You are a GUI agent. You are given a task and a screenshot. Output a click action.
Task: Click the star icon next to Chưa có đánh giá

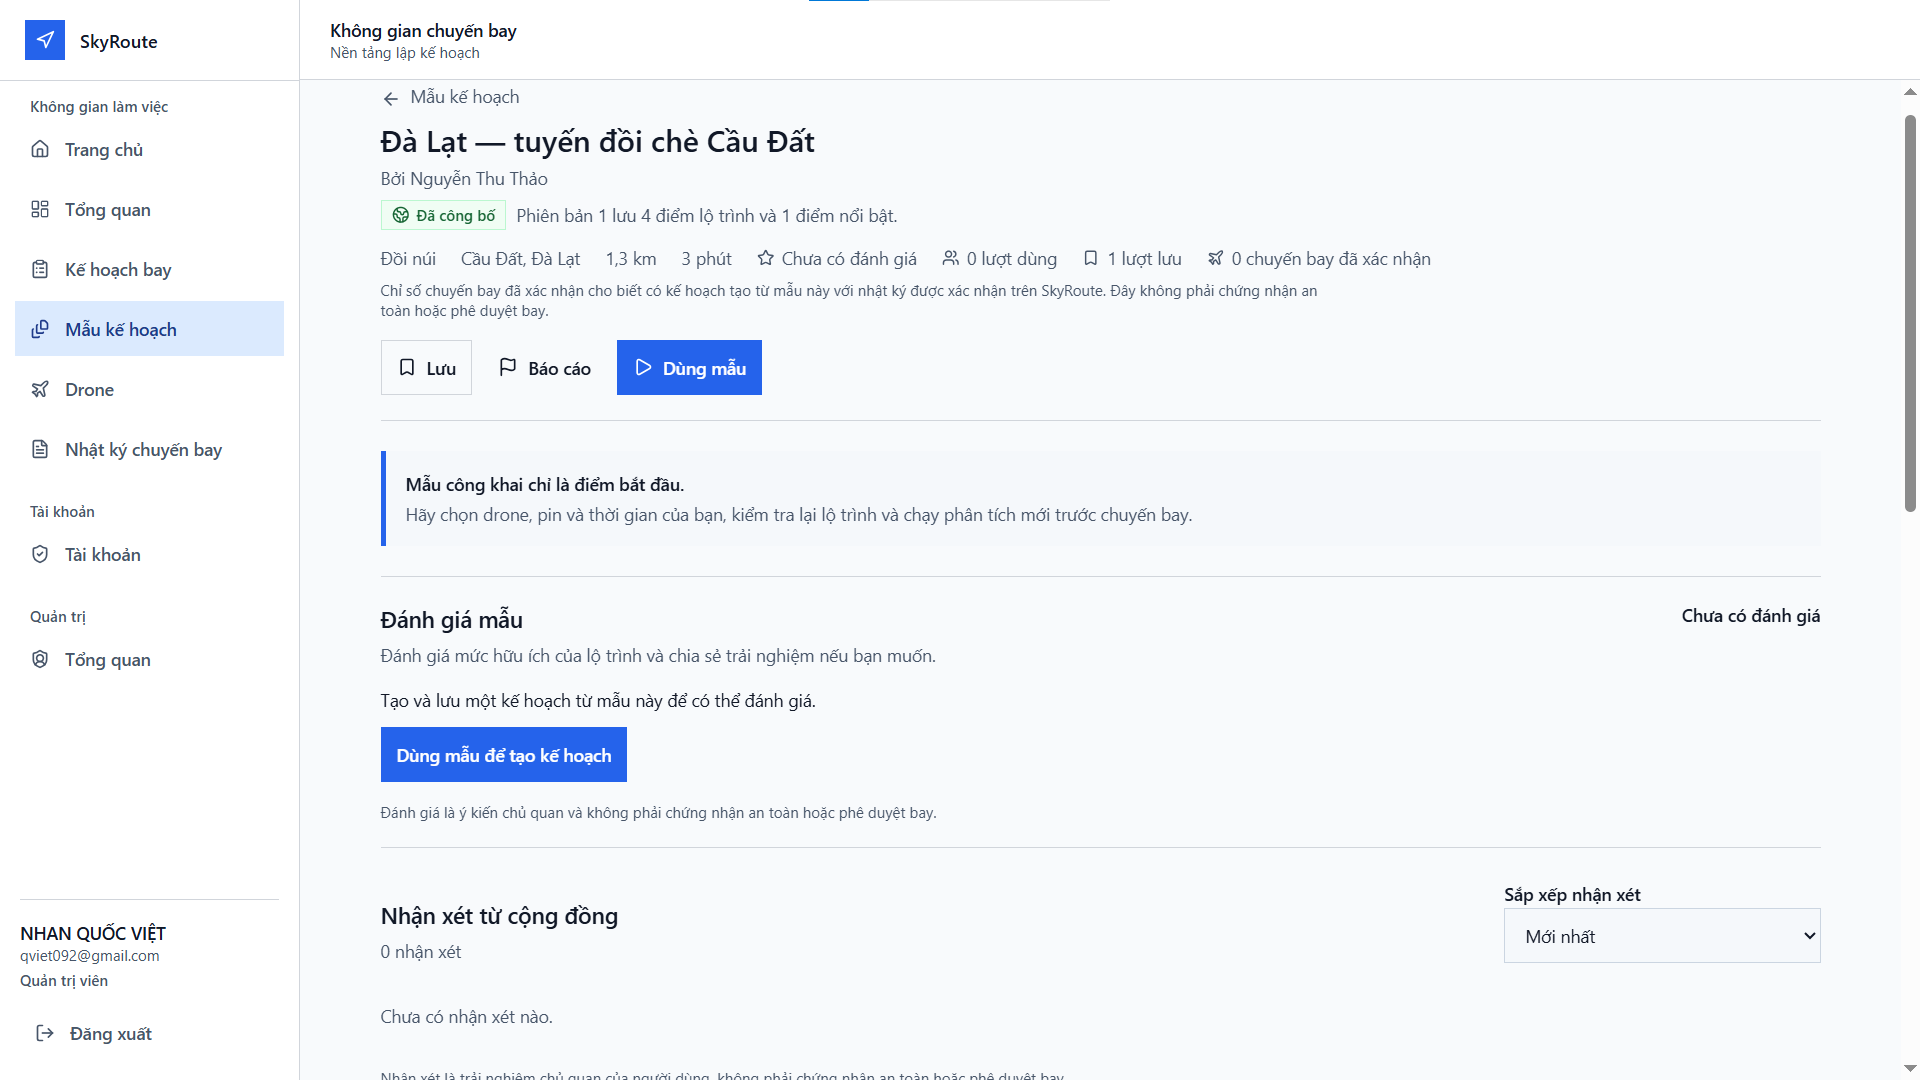[x=765, y=258]
